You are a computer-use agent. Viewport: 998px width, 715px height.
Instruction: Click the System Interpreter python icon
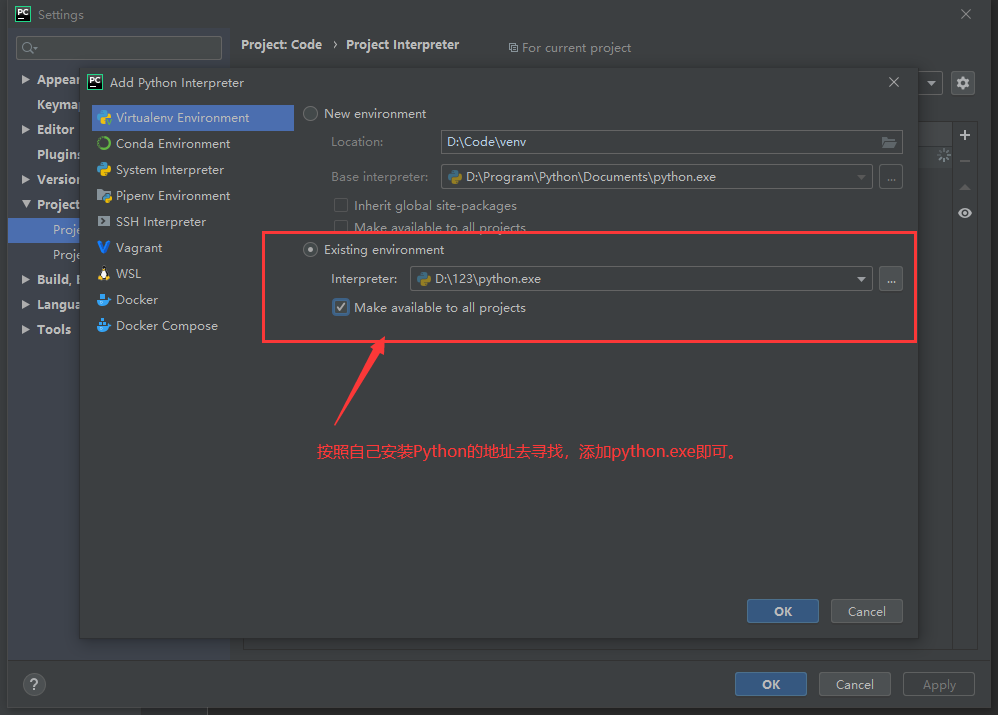pos(104,170)
